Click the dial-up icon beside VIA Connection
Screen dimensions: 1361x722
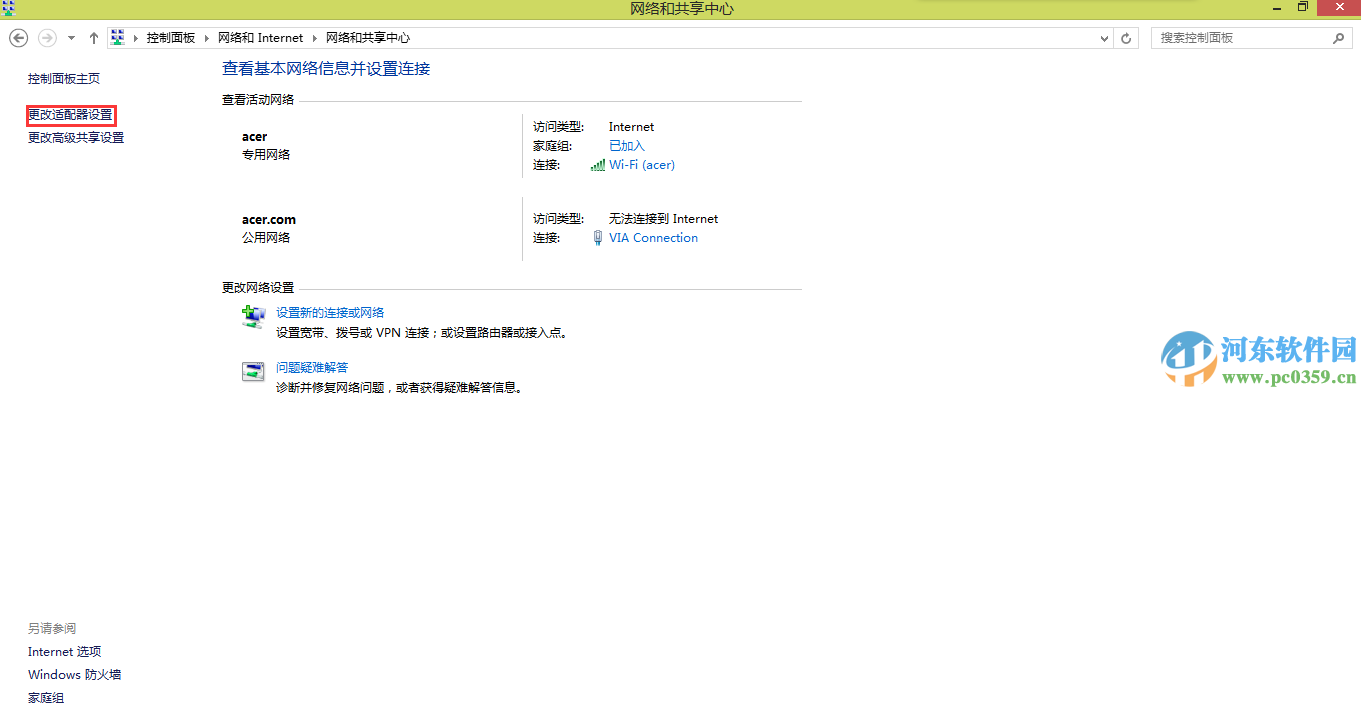coord(597,237)
